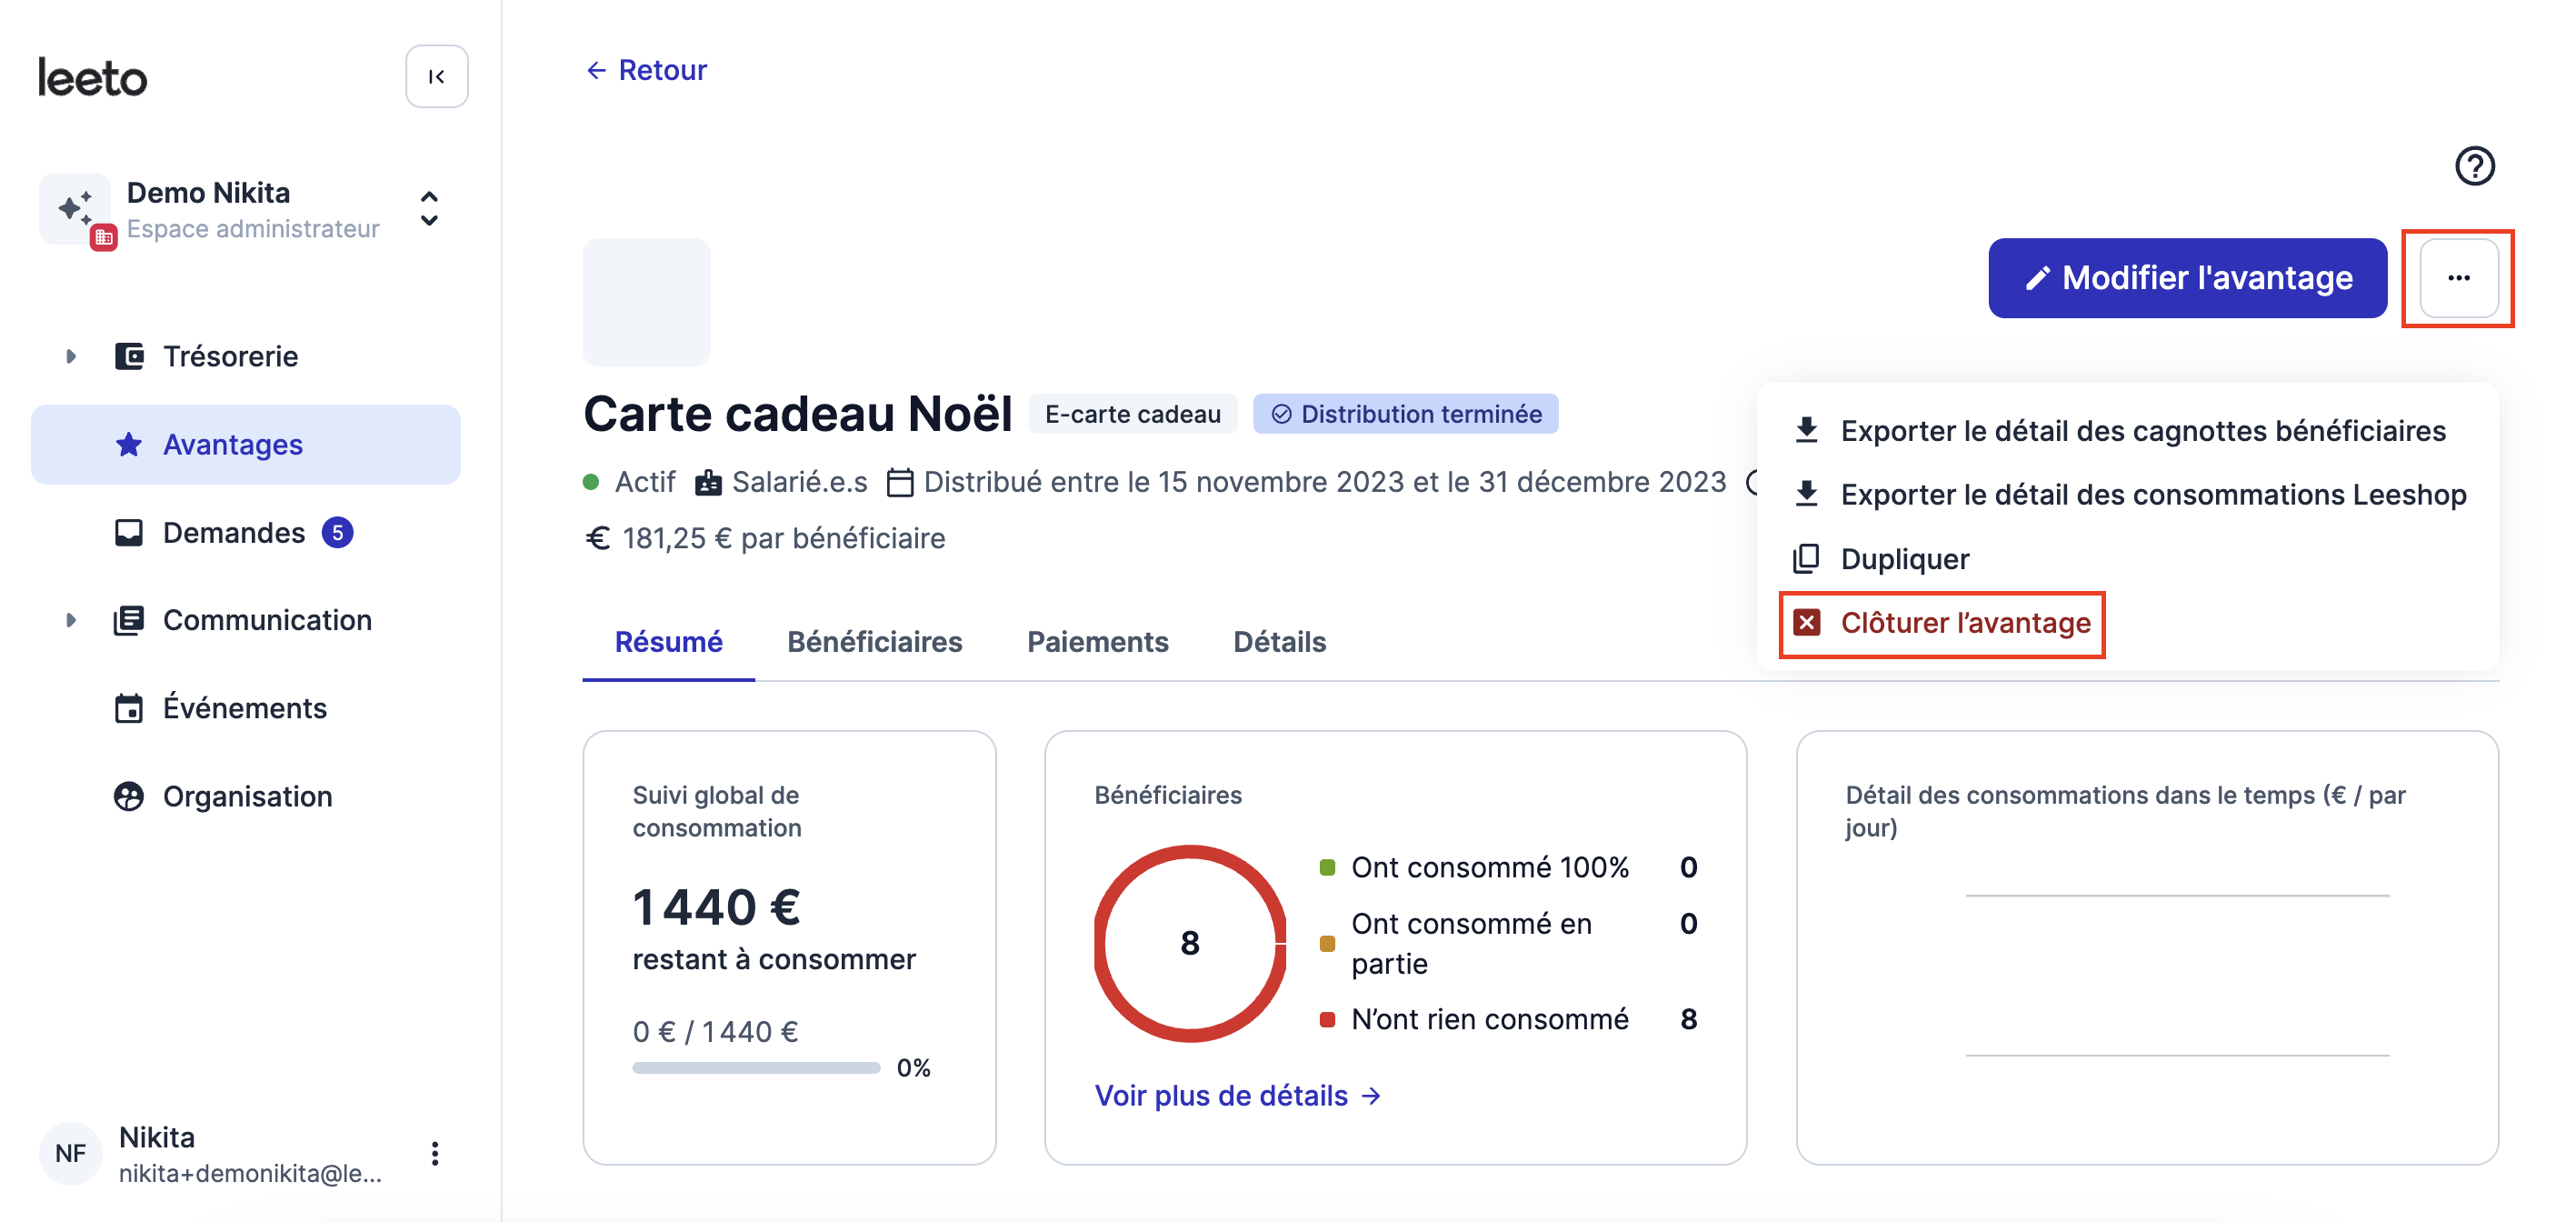
Task: Click the duplicate copy icon
Action: [x=1806, y=558]
